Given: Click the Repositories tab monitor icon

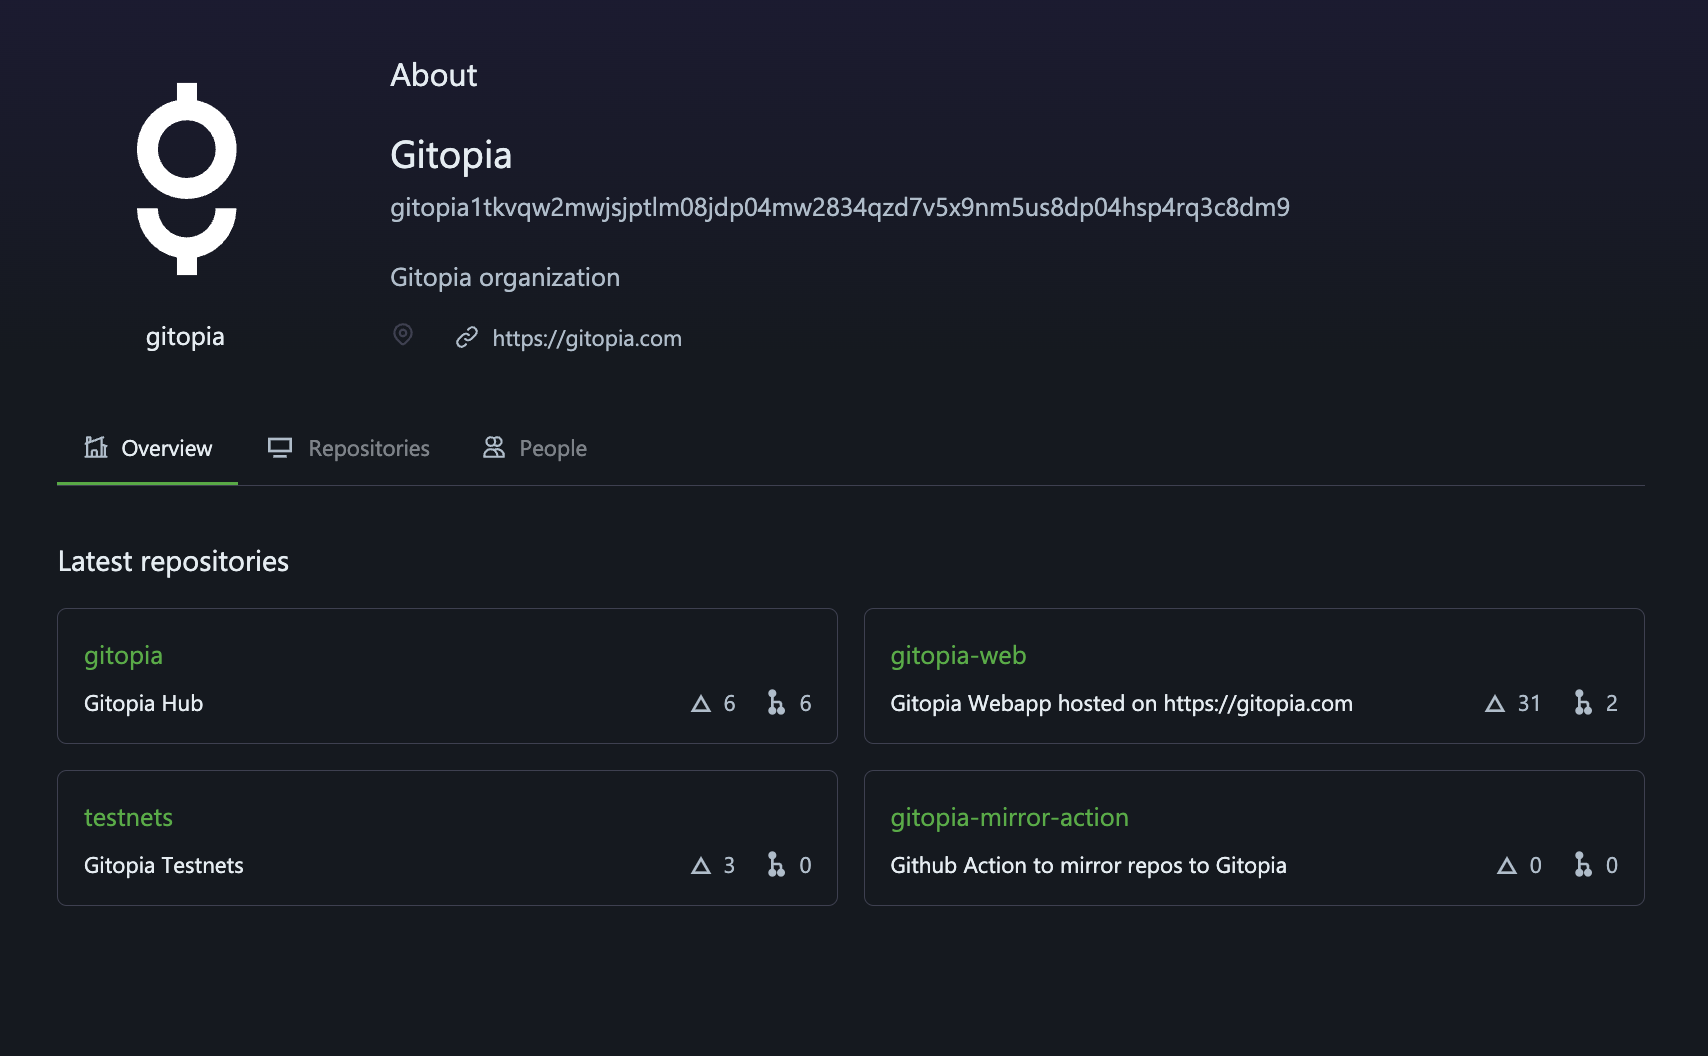Looking at the screenshot, I should (280, 448).
